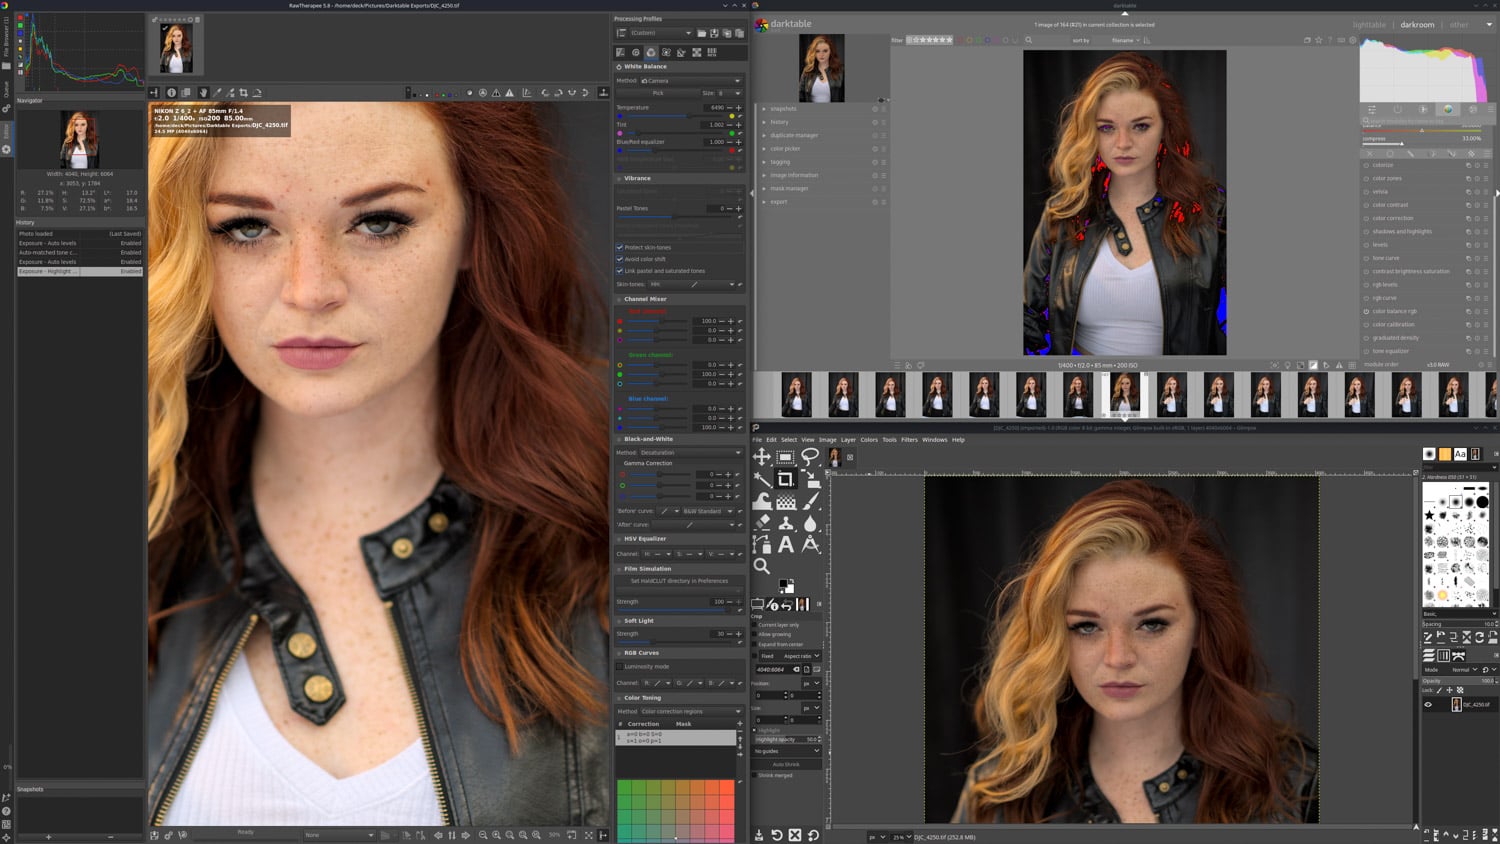
Task: Select the Text tool in GIMP
Action: pos(786,543)
